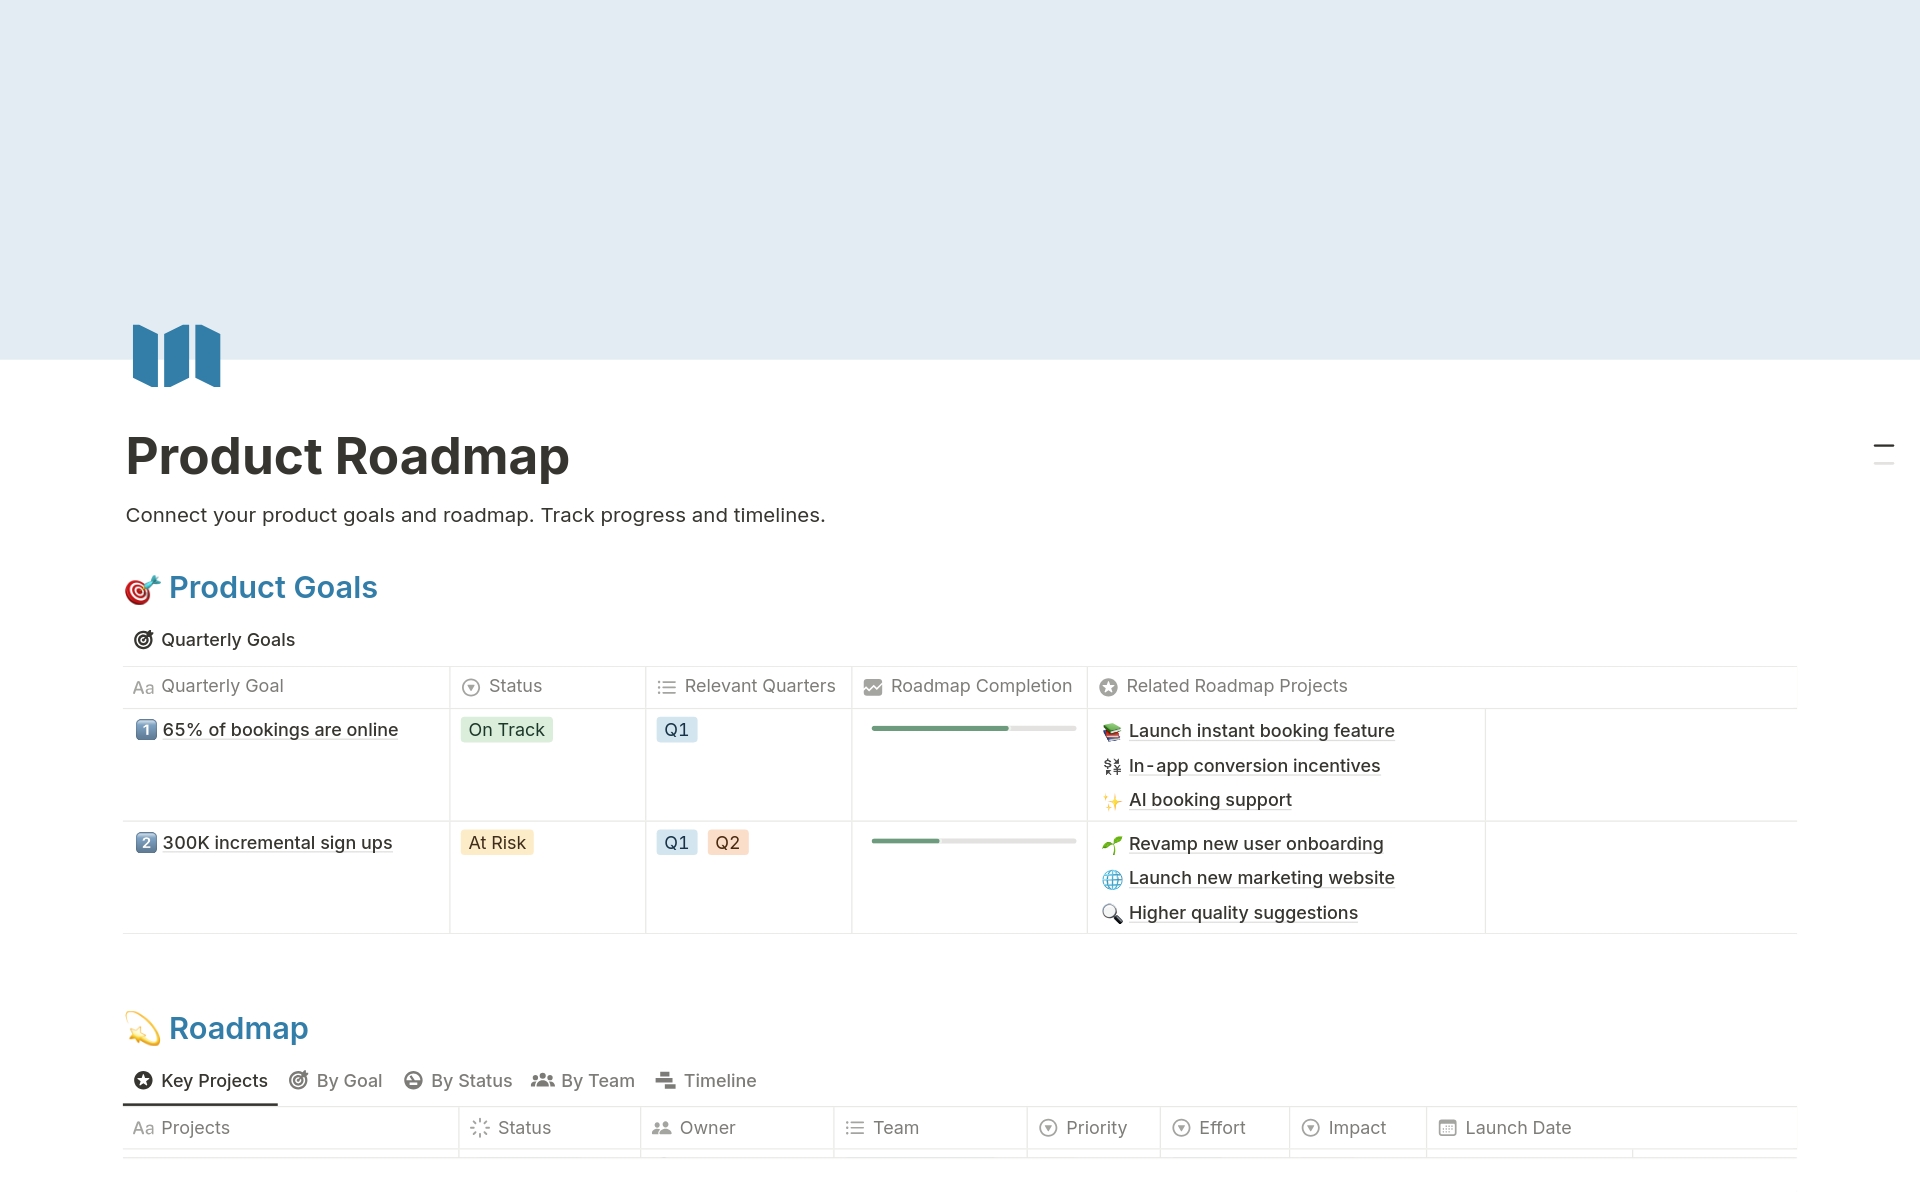Image resolution: width=1920 pixels, height=1199 pixels.
Task: Click the first goal's roadmap completion progress bar
Action: 973,729
